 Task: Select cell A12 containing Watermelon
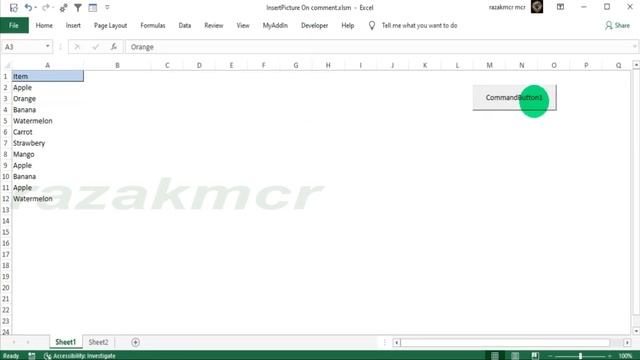[47, 199]
